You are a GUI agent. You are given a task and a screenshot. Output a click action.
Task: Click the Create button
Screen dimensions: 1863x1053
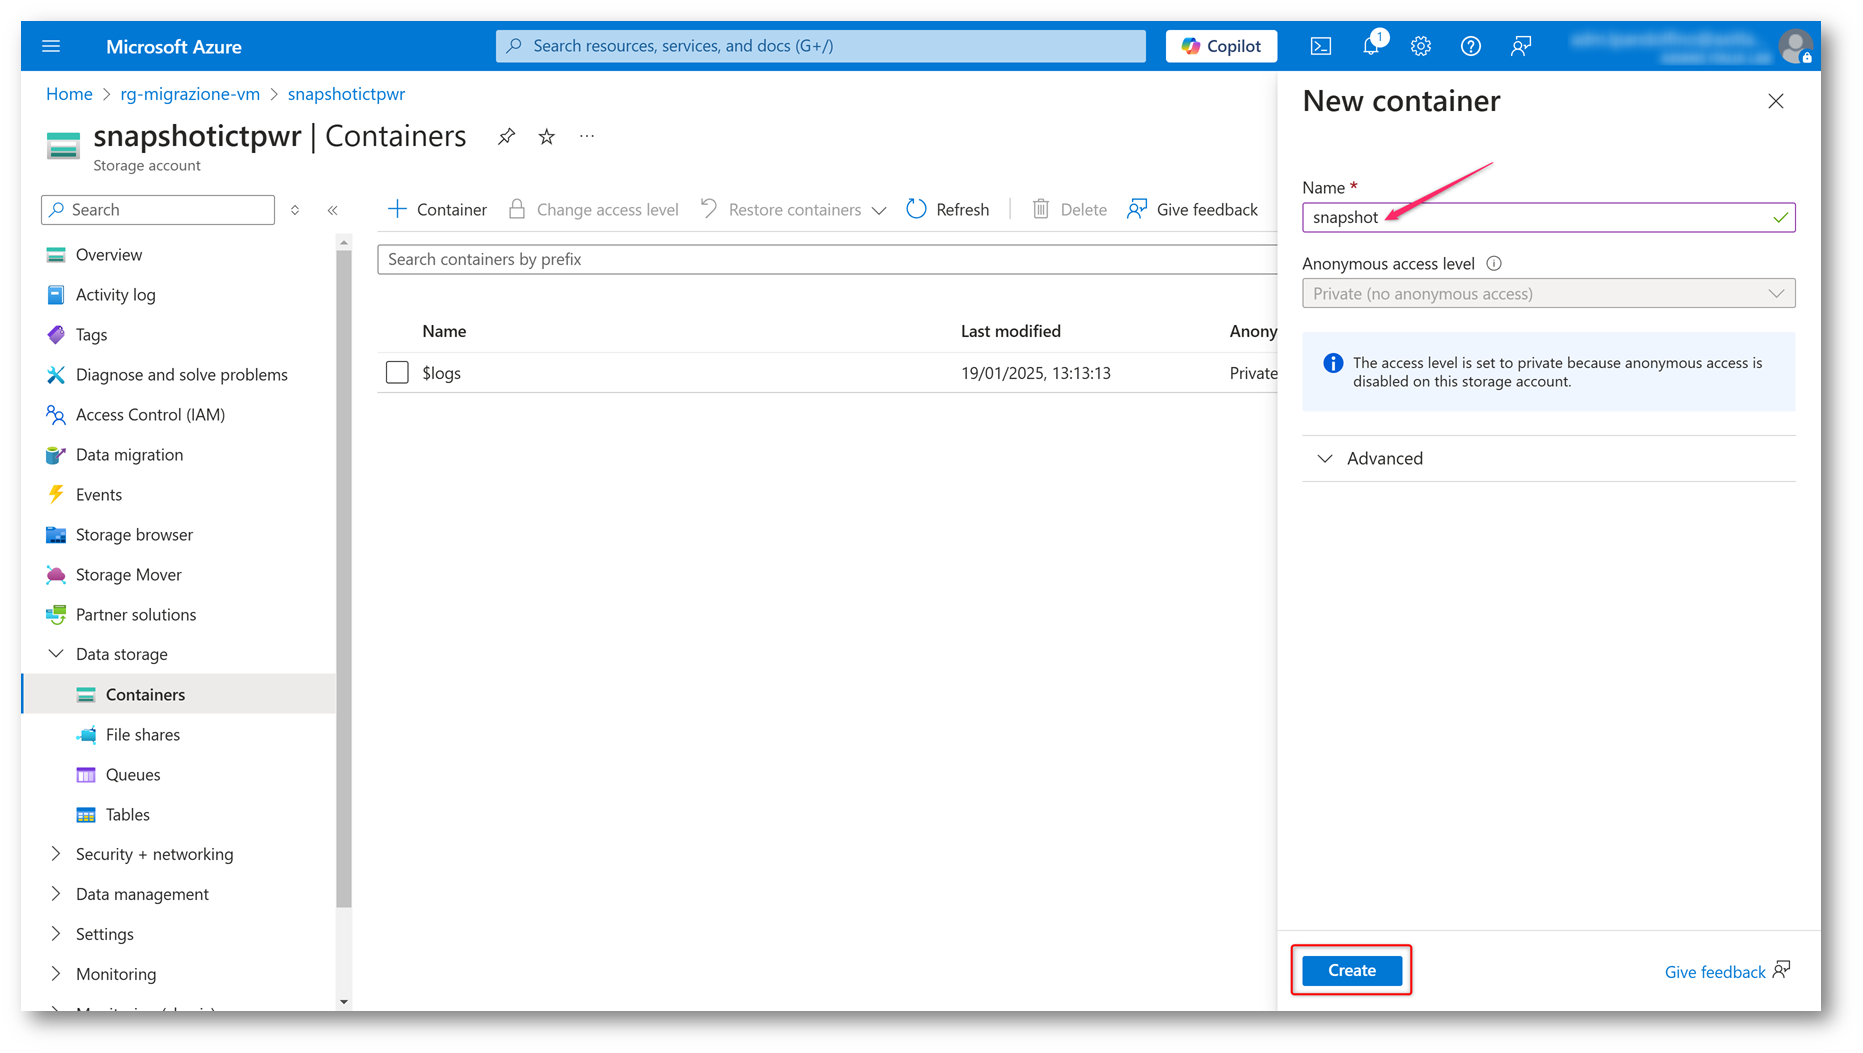click(1351, 971)
